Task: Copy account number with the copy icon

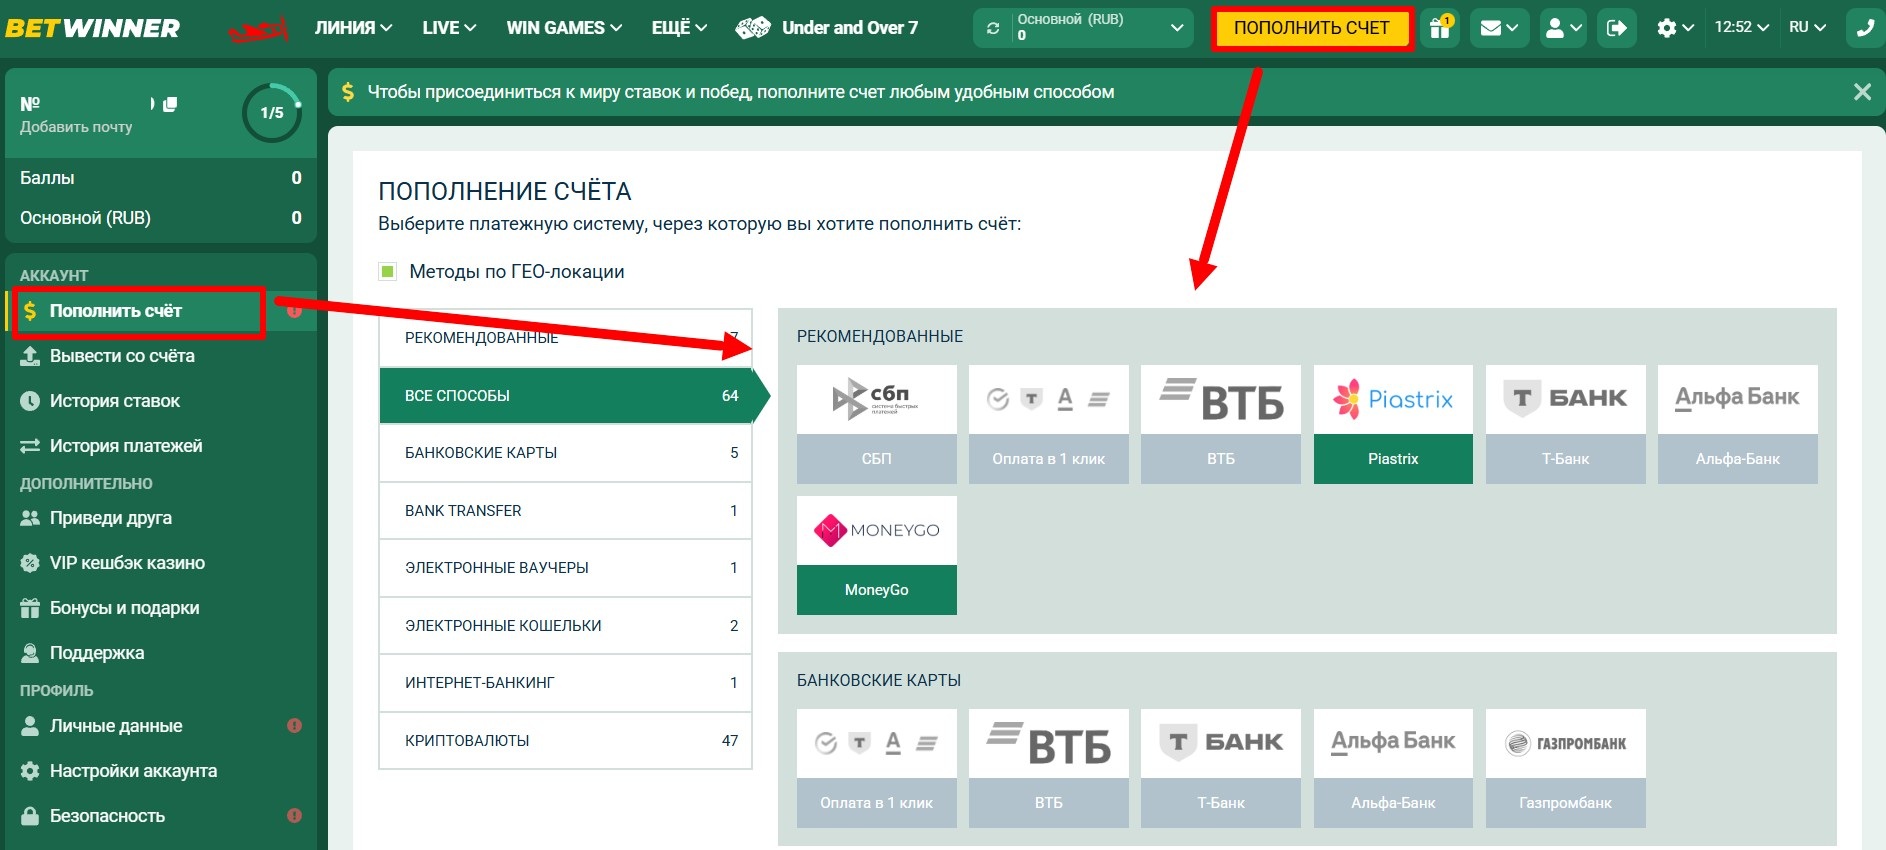Action: click(x=170, y=104)
